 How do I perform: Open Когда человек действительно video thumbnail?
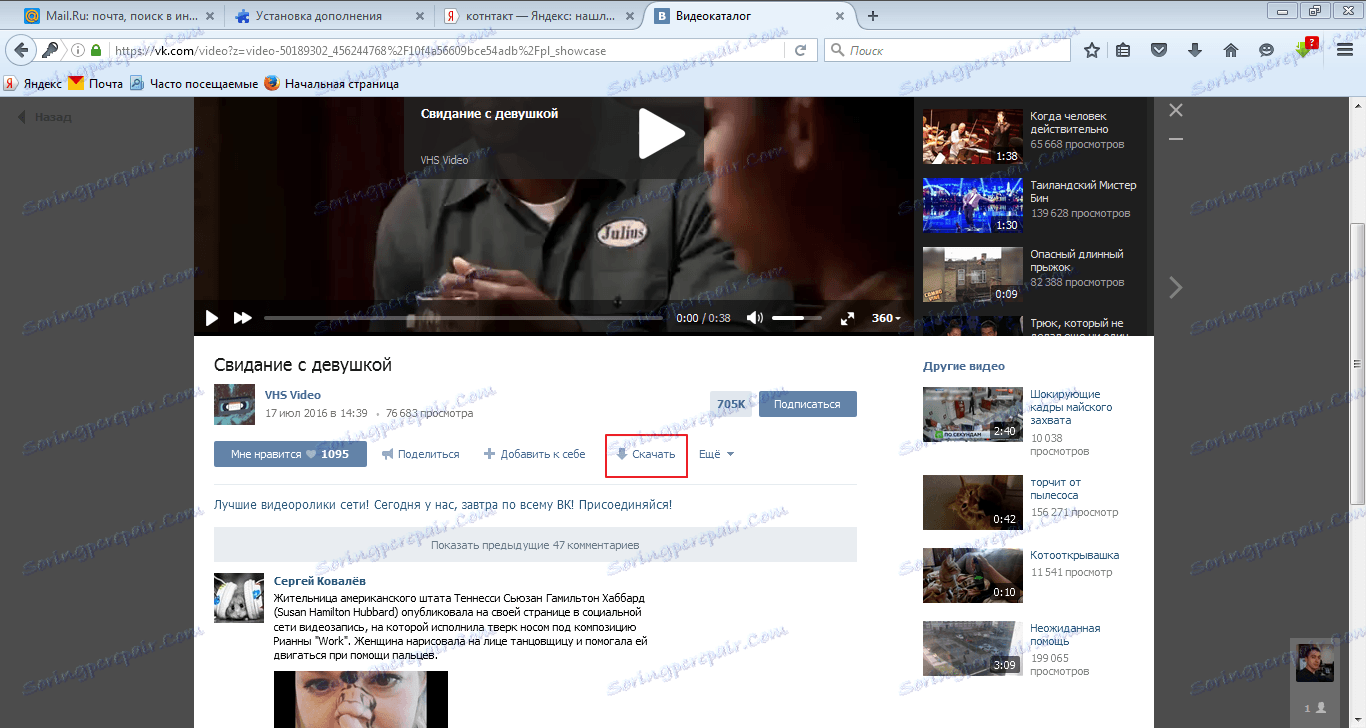click(972, 135)
